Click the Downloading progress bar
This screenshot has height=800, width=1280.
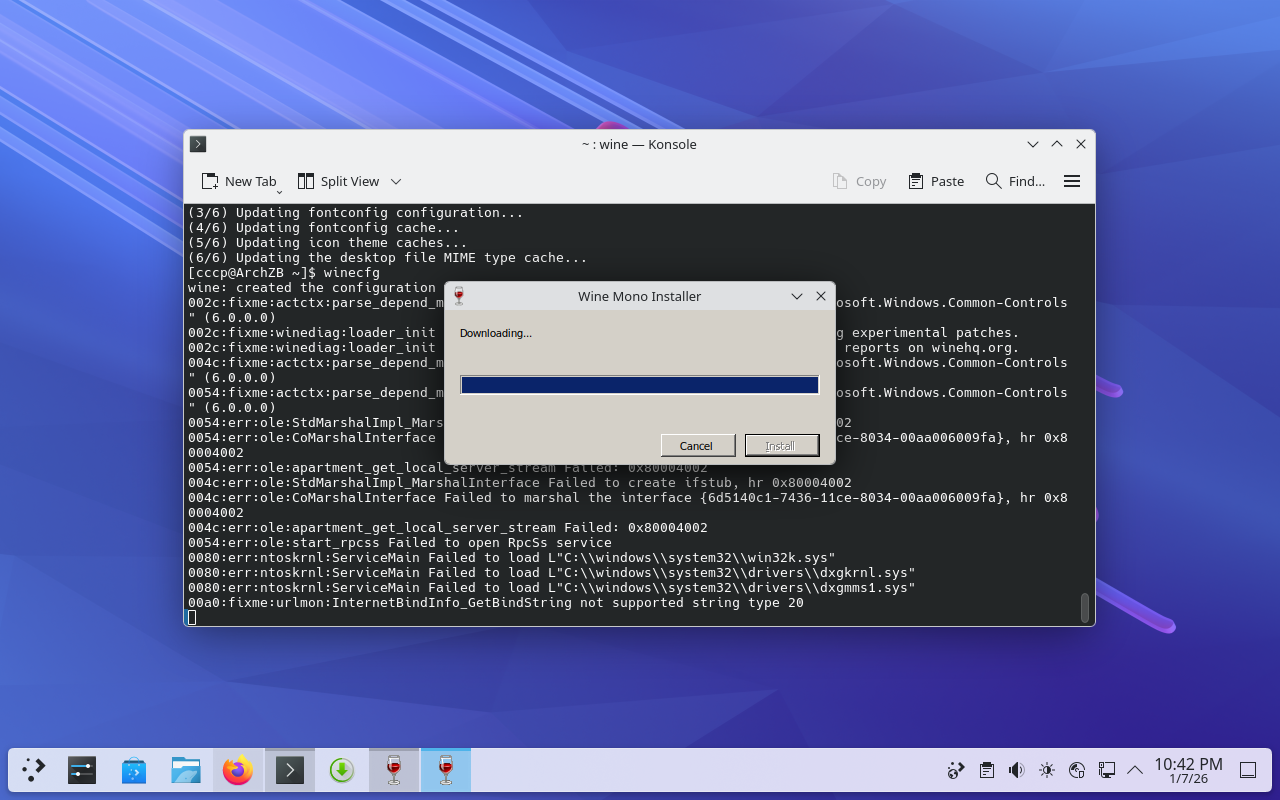point(639,385)
